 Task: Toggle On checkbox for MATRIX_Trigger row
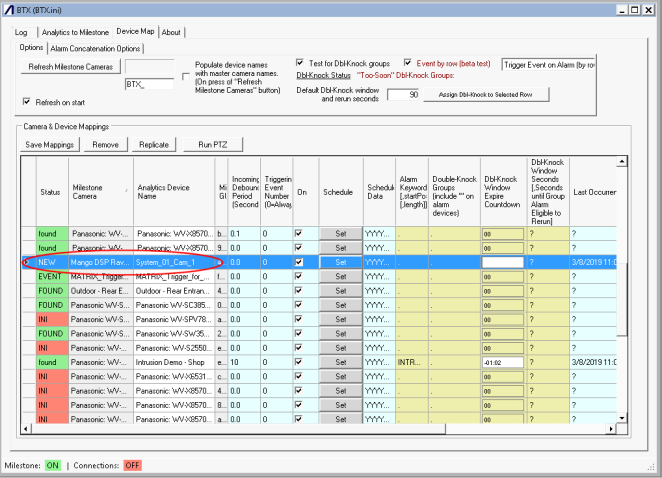pyautogui.click(x=298, y=276)
